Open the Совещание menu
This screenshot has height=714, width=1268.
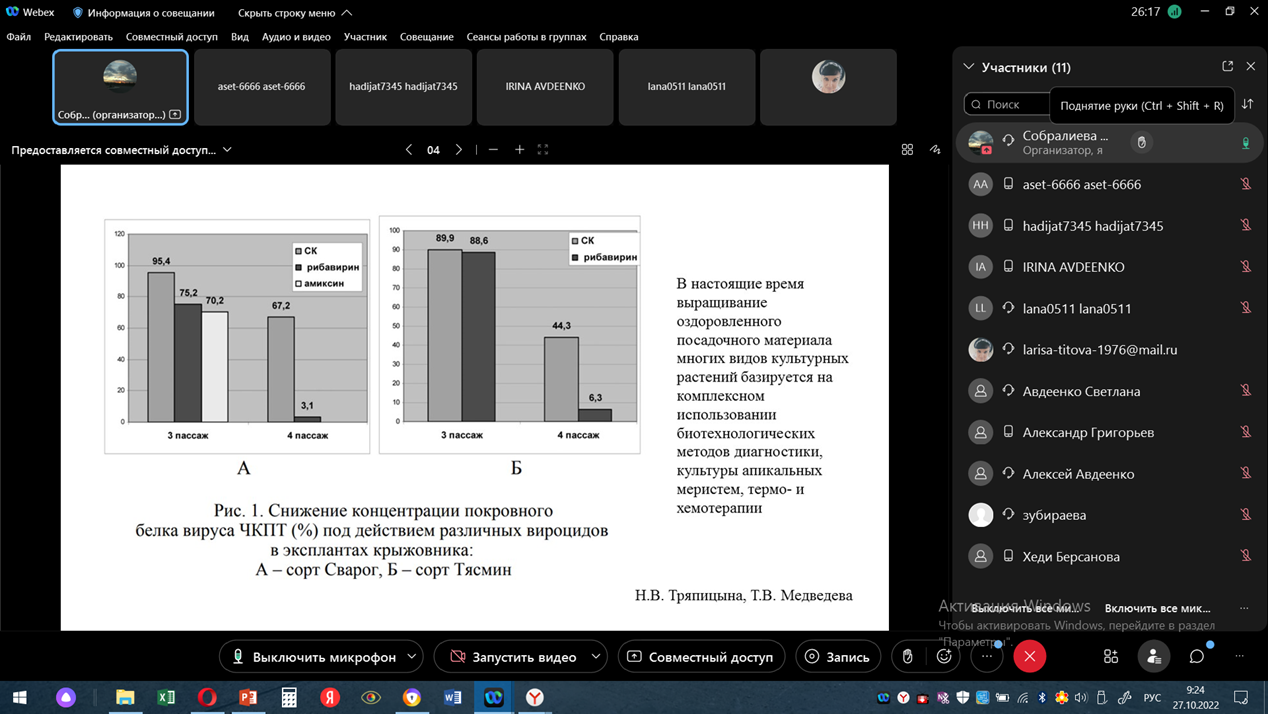tap(427, 37)
